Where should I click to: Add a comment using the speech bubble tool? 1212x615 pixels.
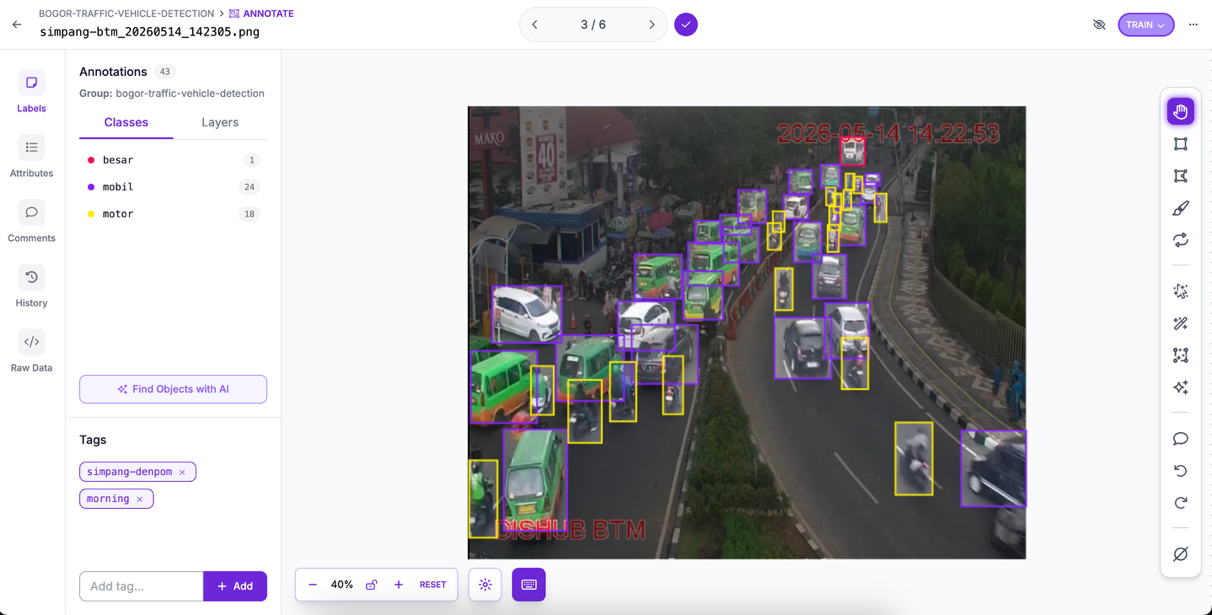(x=1180, y=438)
